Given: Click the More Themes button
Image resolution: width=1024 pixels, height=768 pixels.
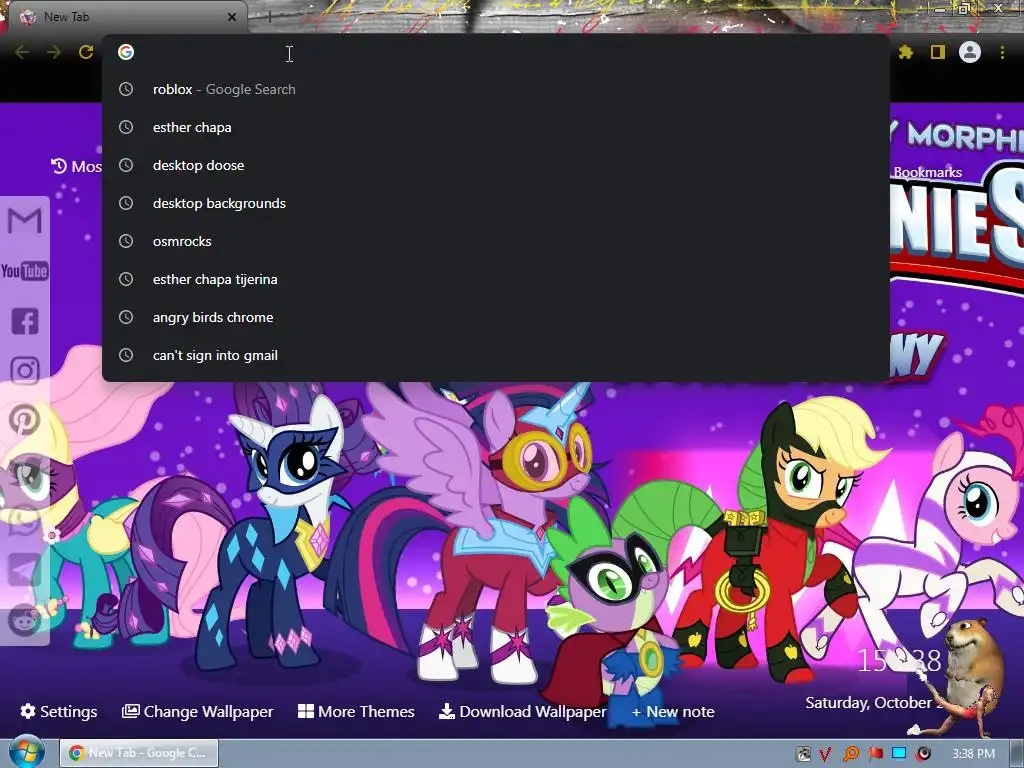Looking at the screenshot, I should 356,711.
